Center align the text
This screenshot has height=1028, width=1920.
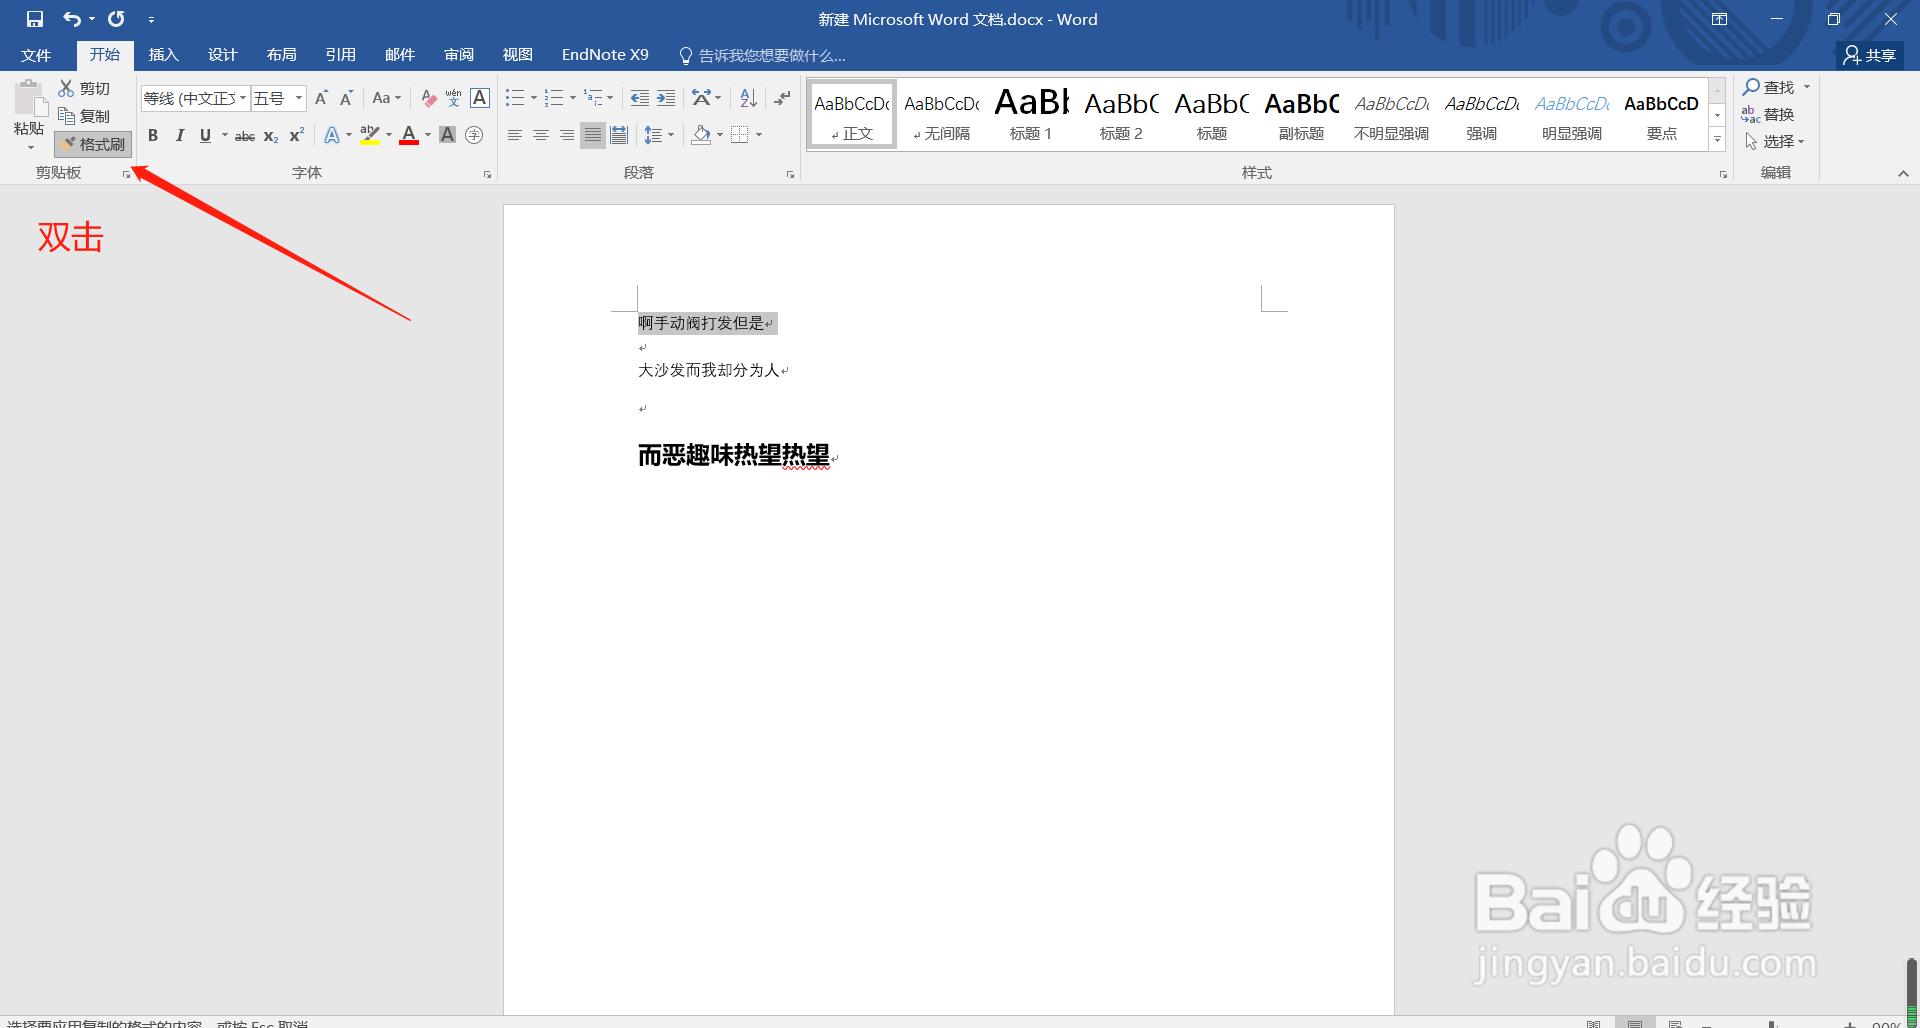coord(541,135)
